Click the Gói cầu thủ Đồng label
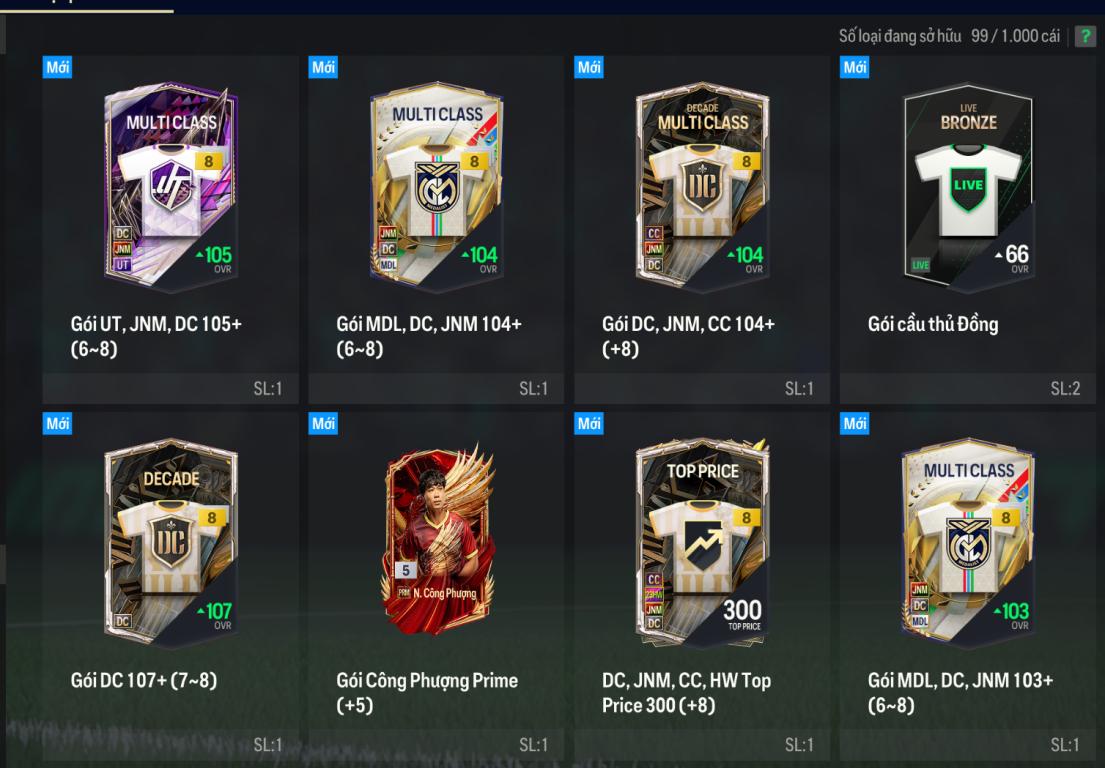The image size is (1105, 768). (933, 324)
